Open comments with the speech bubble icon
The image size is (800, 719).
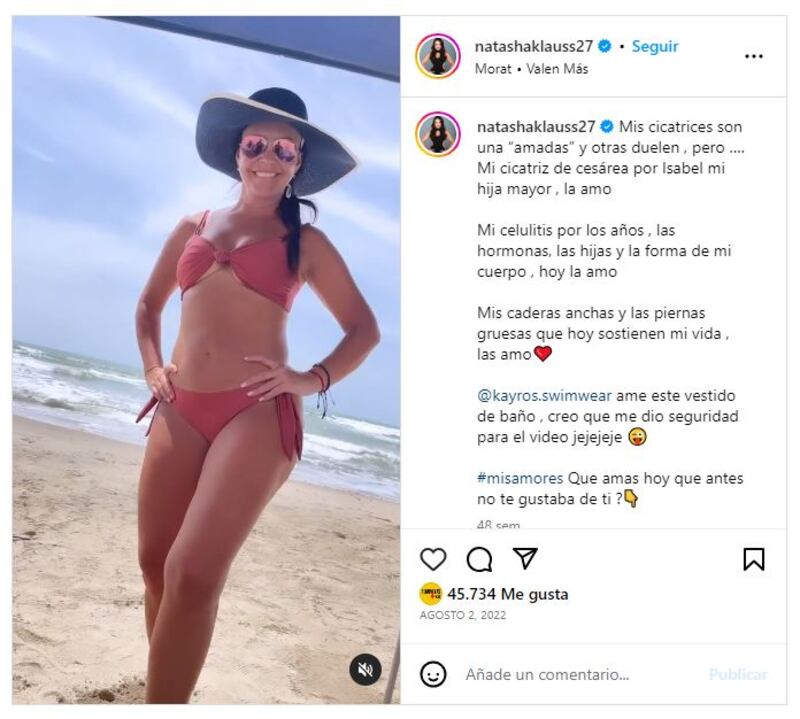(x=479, y=559)
